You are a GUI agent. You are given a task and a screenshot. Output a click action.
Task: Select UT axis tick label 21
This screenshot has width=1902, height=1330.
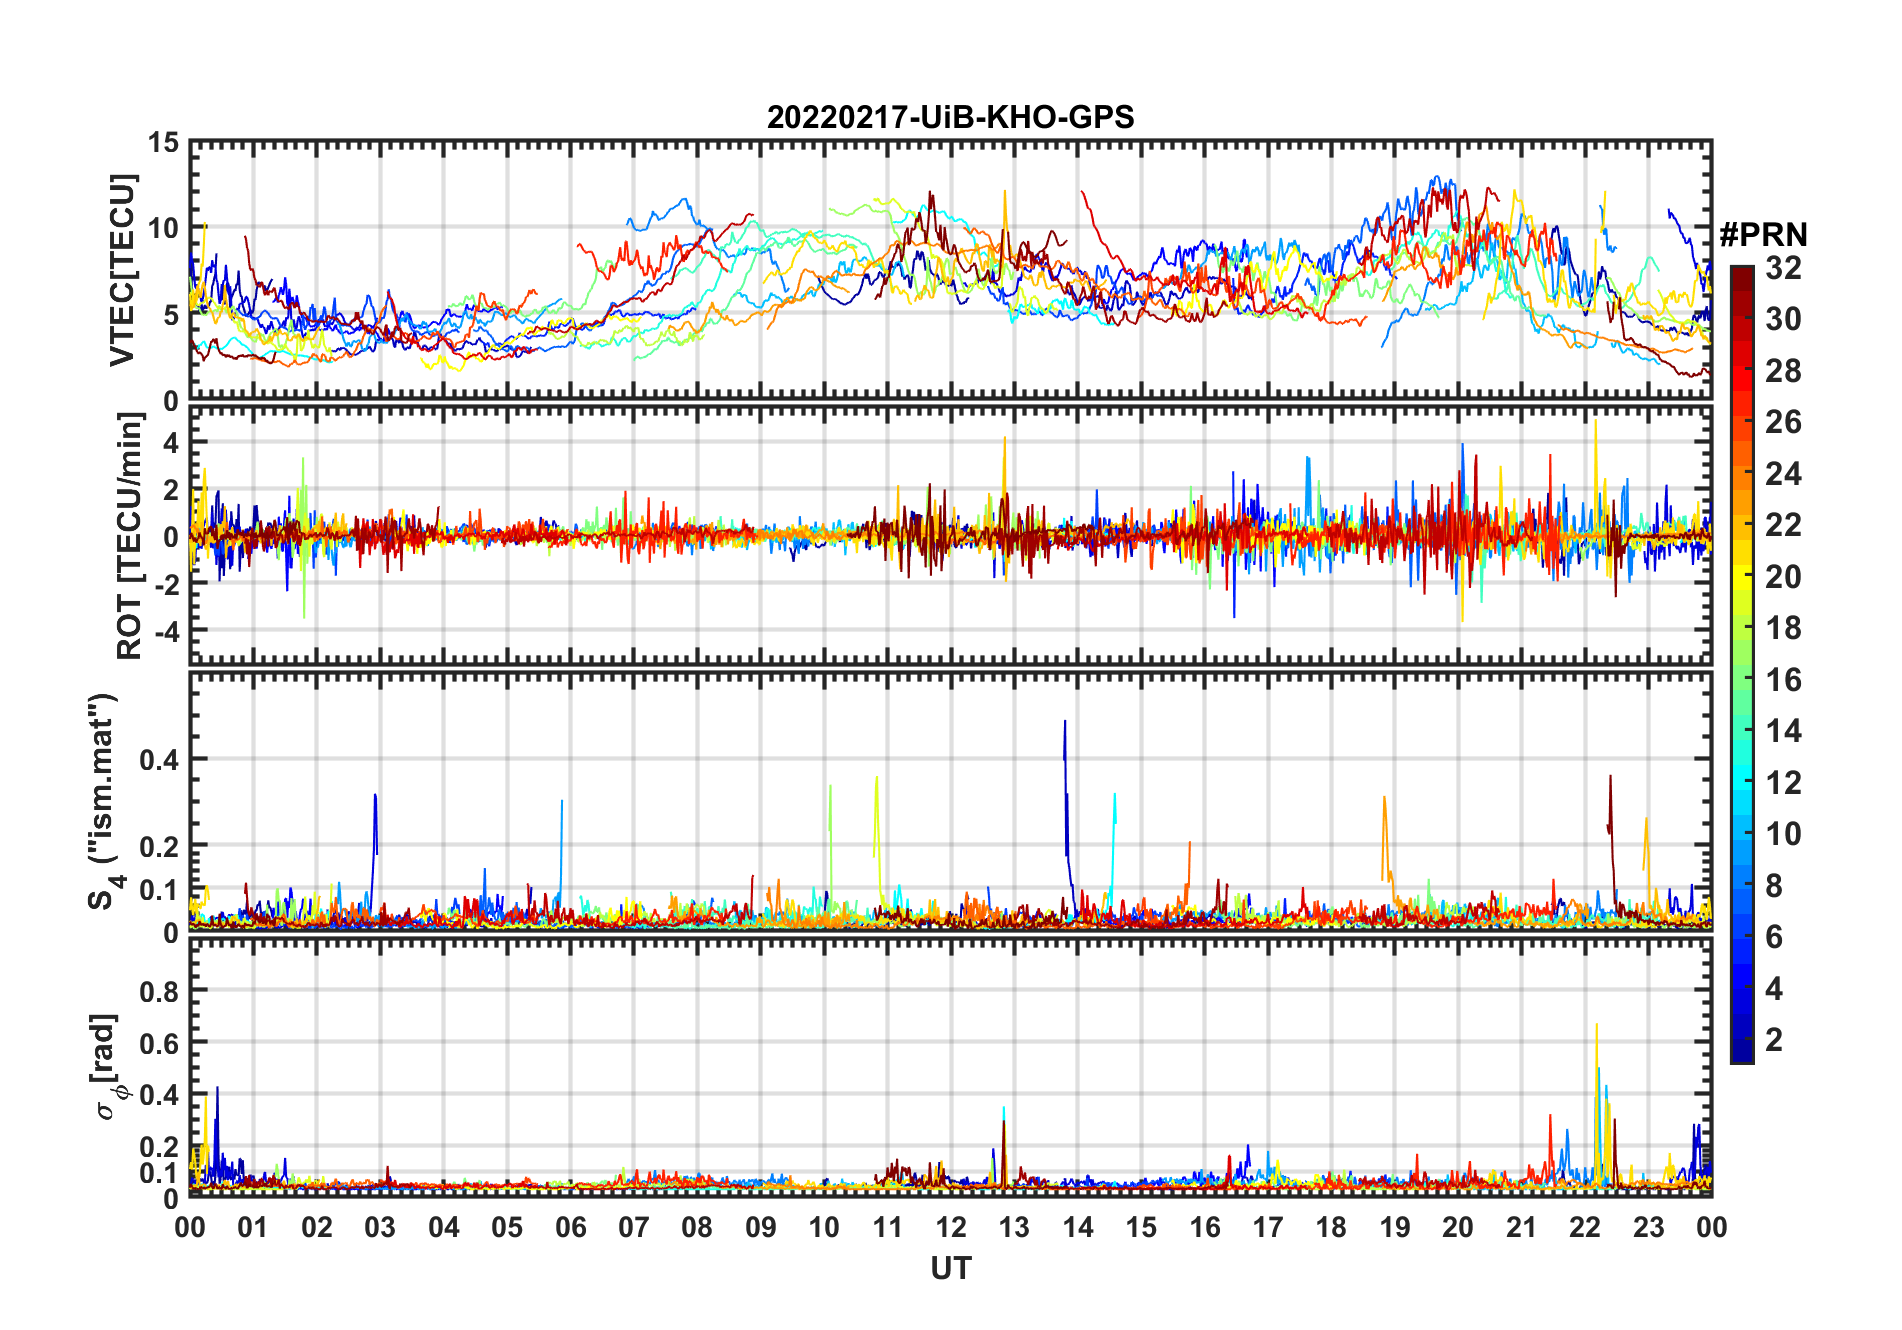tap(1522, 1227)
